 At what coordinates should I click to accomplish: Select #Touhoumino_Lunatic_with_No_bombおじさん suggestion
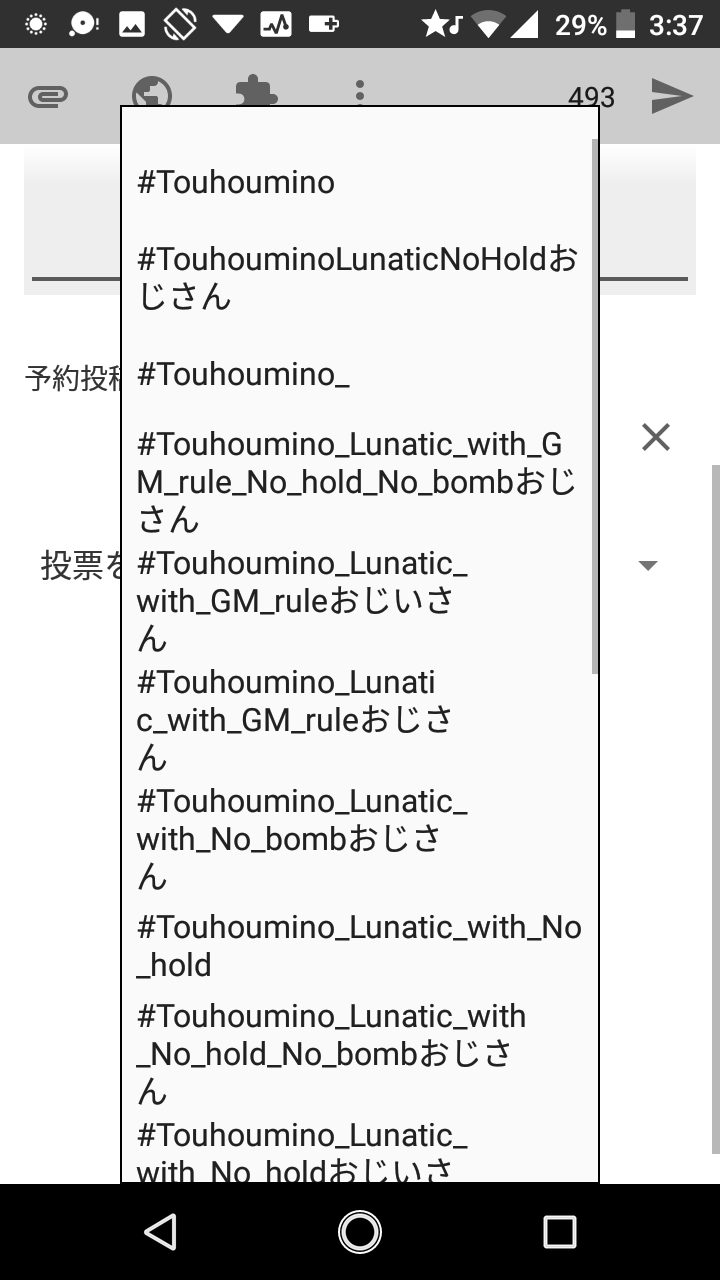tap(302, 838)
